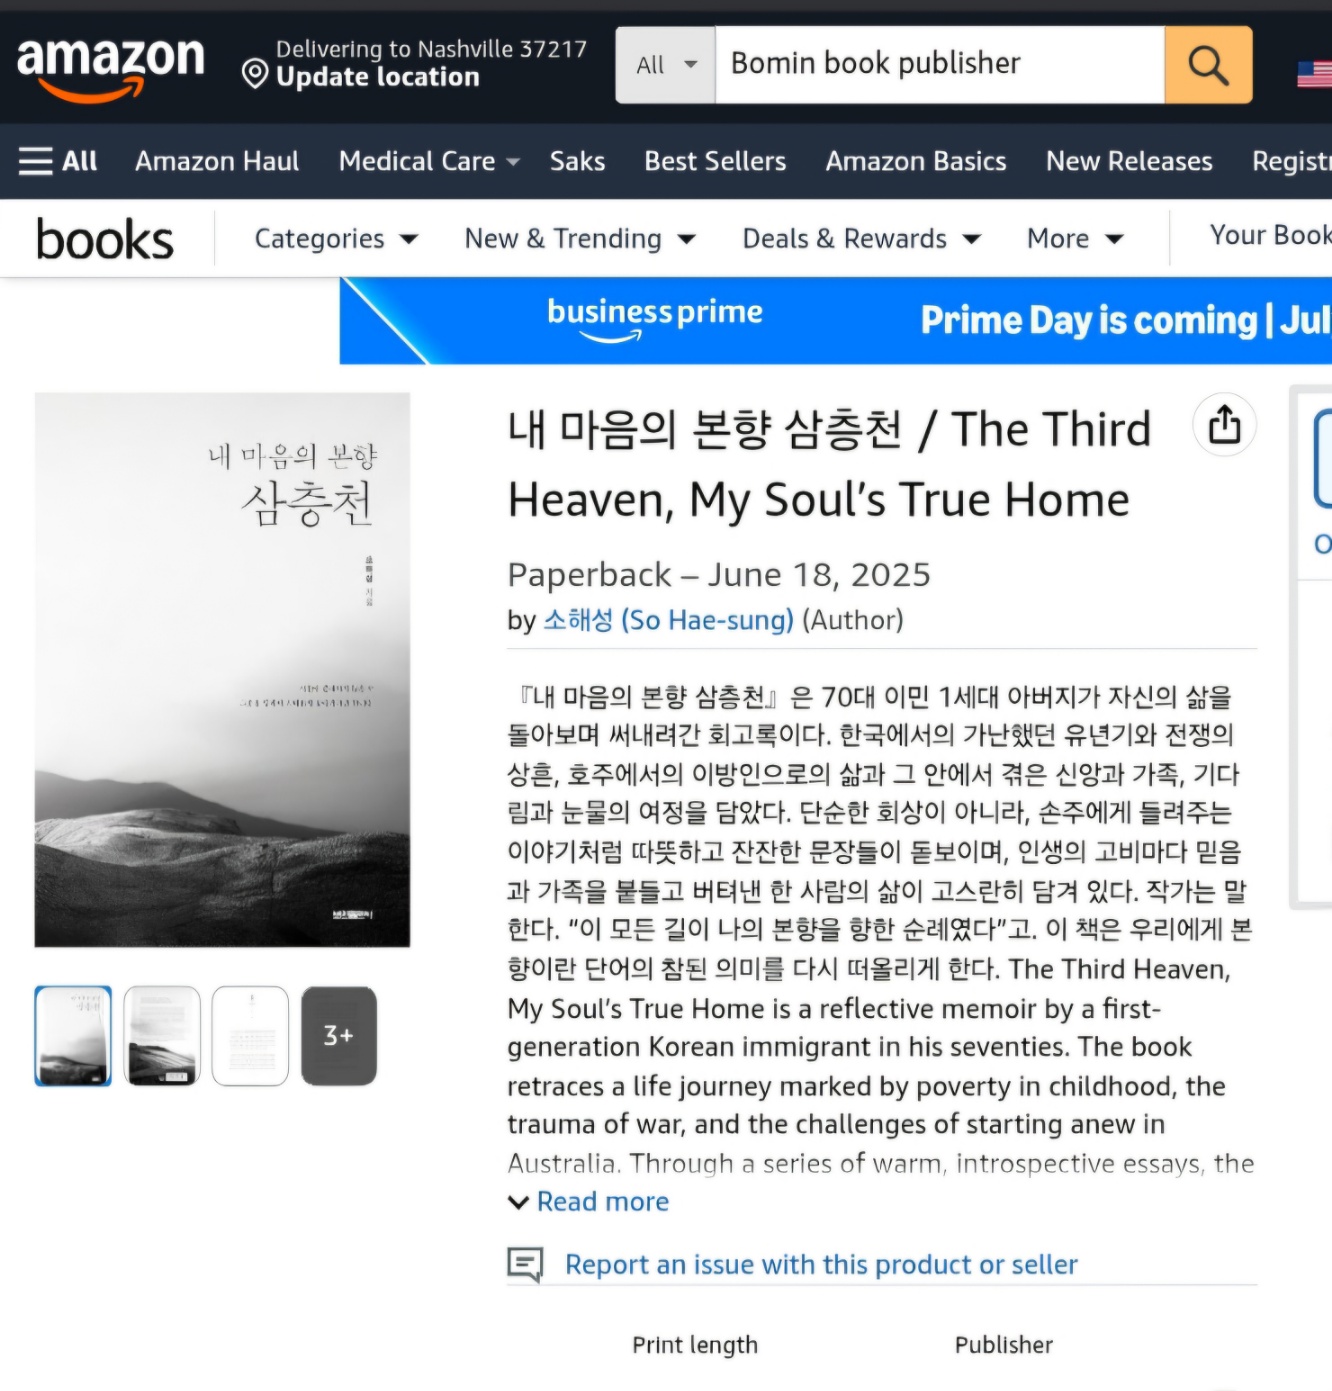Click the orange search magnifier button
The image size is (1332, 1391).
click(1208, 65)
